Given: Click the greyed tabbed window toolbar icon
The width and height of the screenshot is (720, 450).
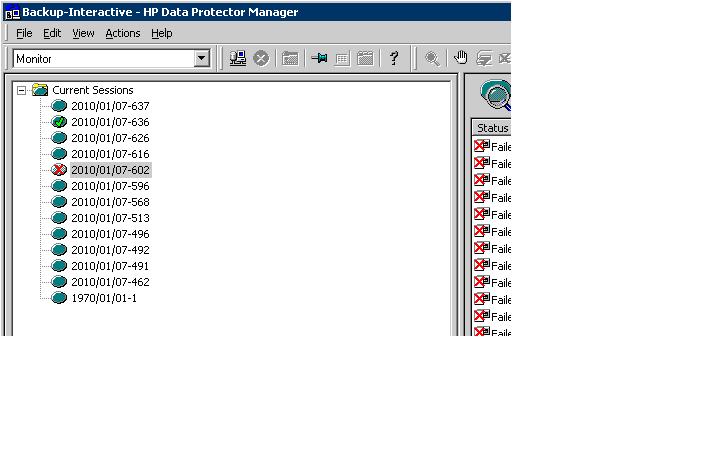Looking at the screenshot, I should (365, 58).
